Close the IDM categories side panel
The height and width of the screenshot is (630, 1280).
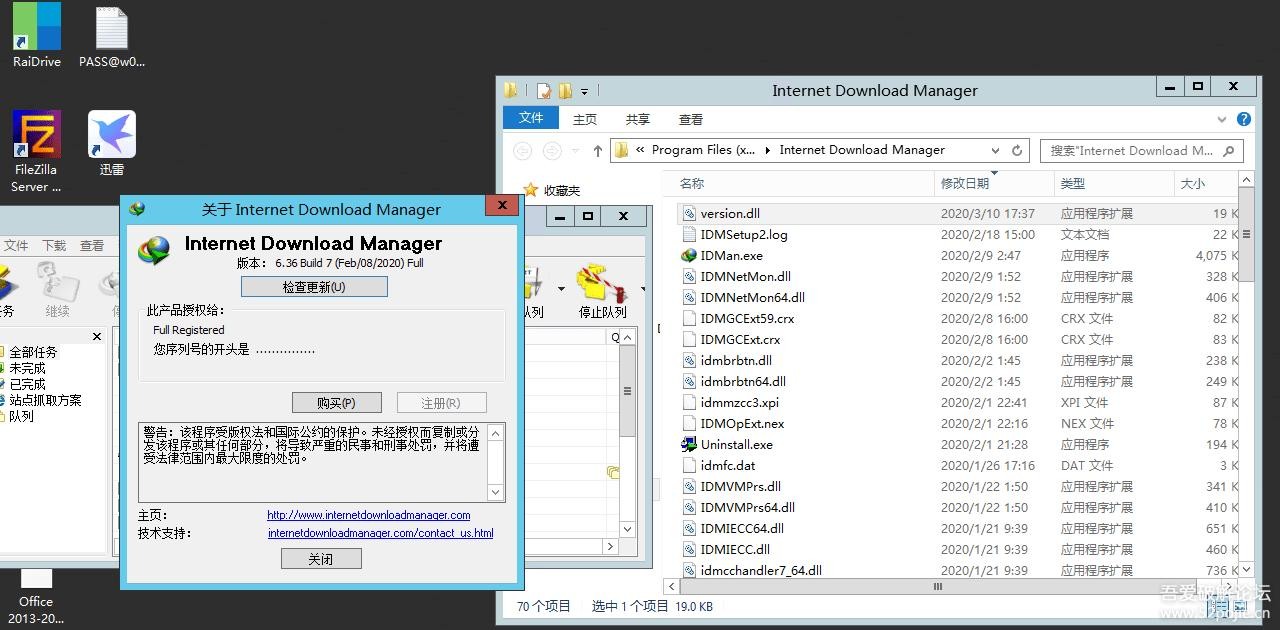(x=97, y=337)
